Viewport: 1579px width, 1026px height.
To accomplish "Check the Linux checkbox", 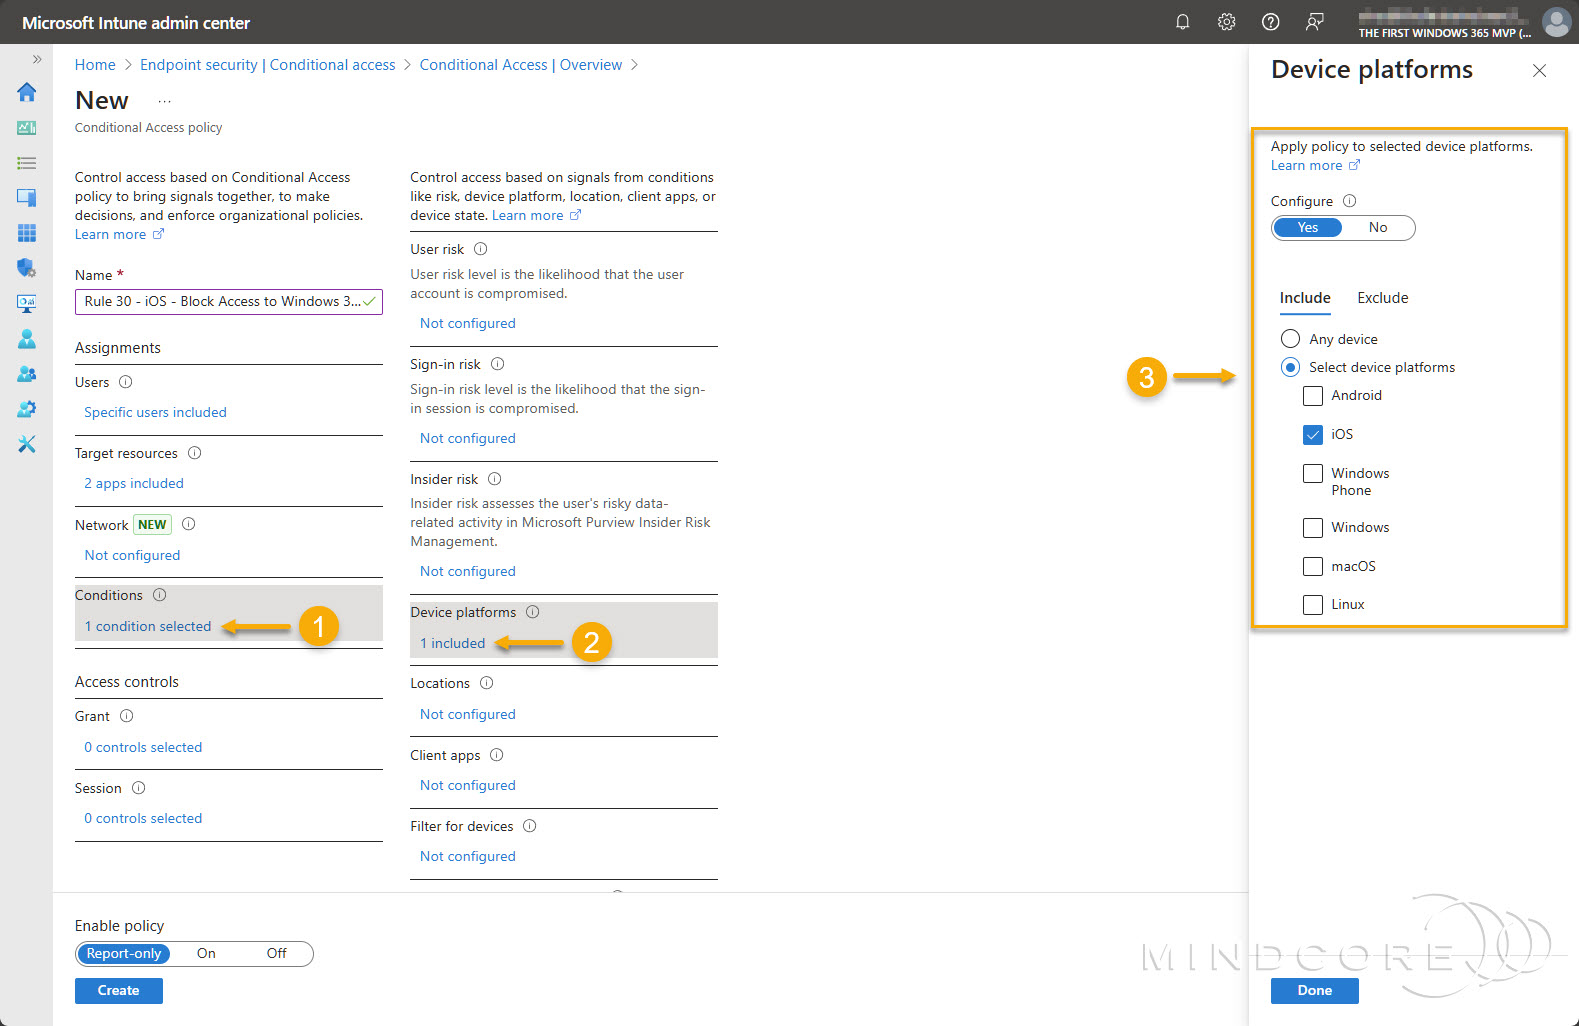I will pos(1312,605).
